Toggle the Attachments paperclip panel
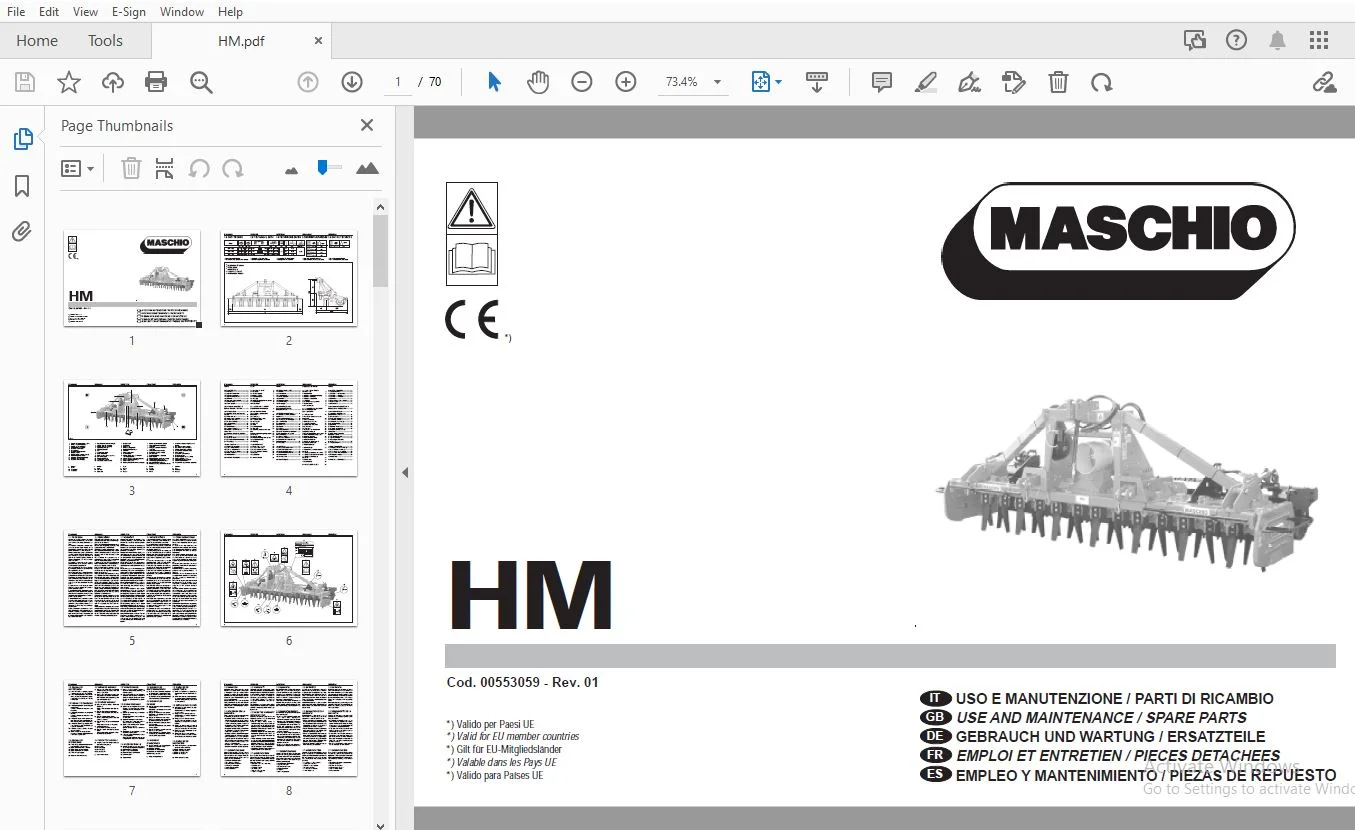Viewport: 1355px width, 830px height. 22,232
